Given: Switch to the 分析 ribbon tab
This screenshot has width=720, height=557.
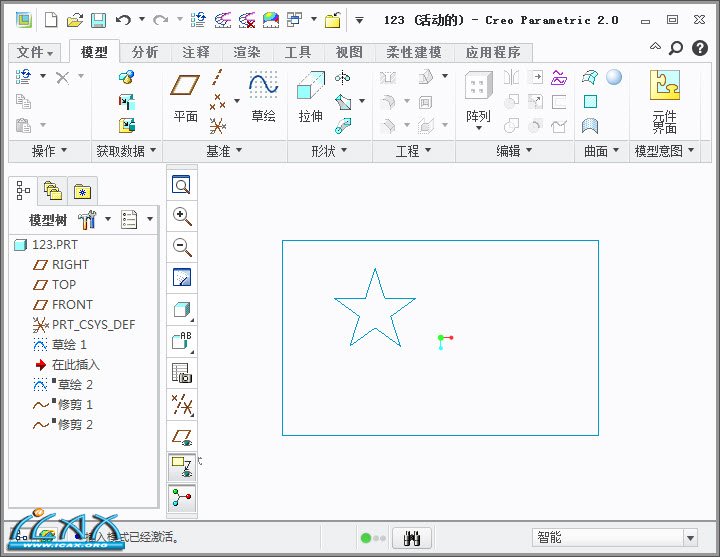Looking at the screenshot, I should click(145, 52).
